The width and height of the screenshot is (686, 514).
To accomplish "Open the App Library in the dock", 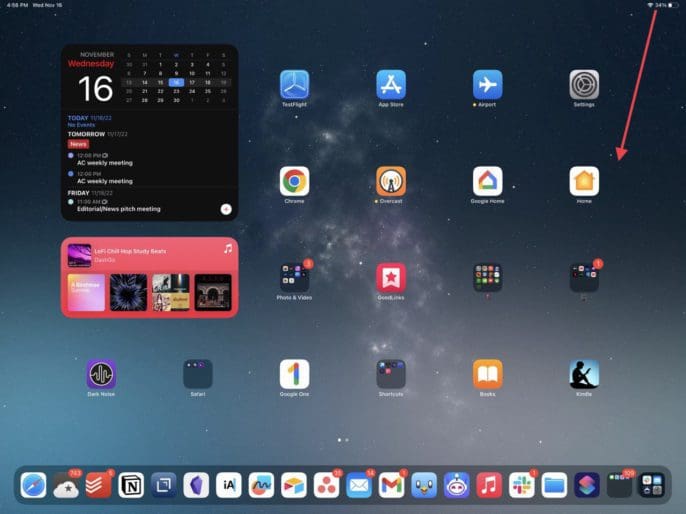I will coord(652,485).
